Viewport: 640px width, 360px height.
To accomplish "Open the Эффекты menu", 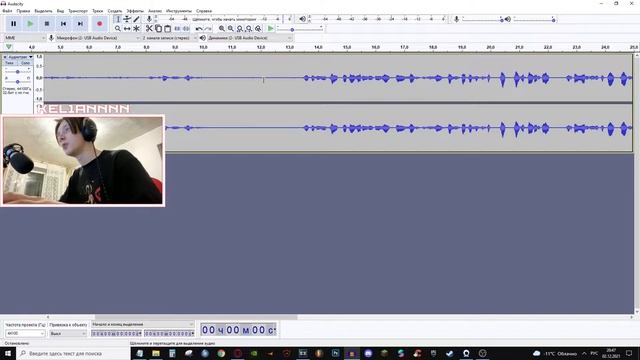I will click(x=135, y=11).
